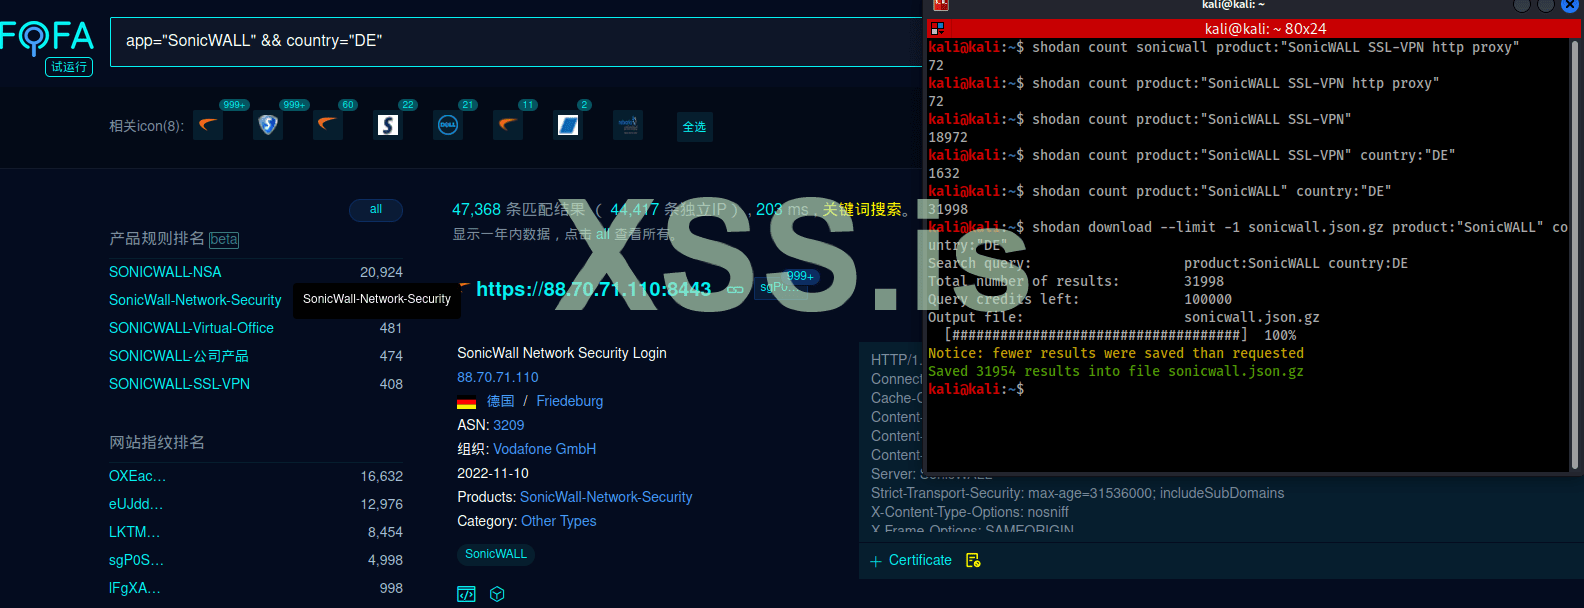The width and height of the screenshot is (1584, 608).
Task: Select the last faded related icon
Action: 628,125
